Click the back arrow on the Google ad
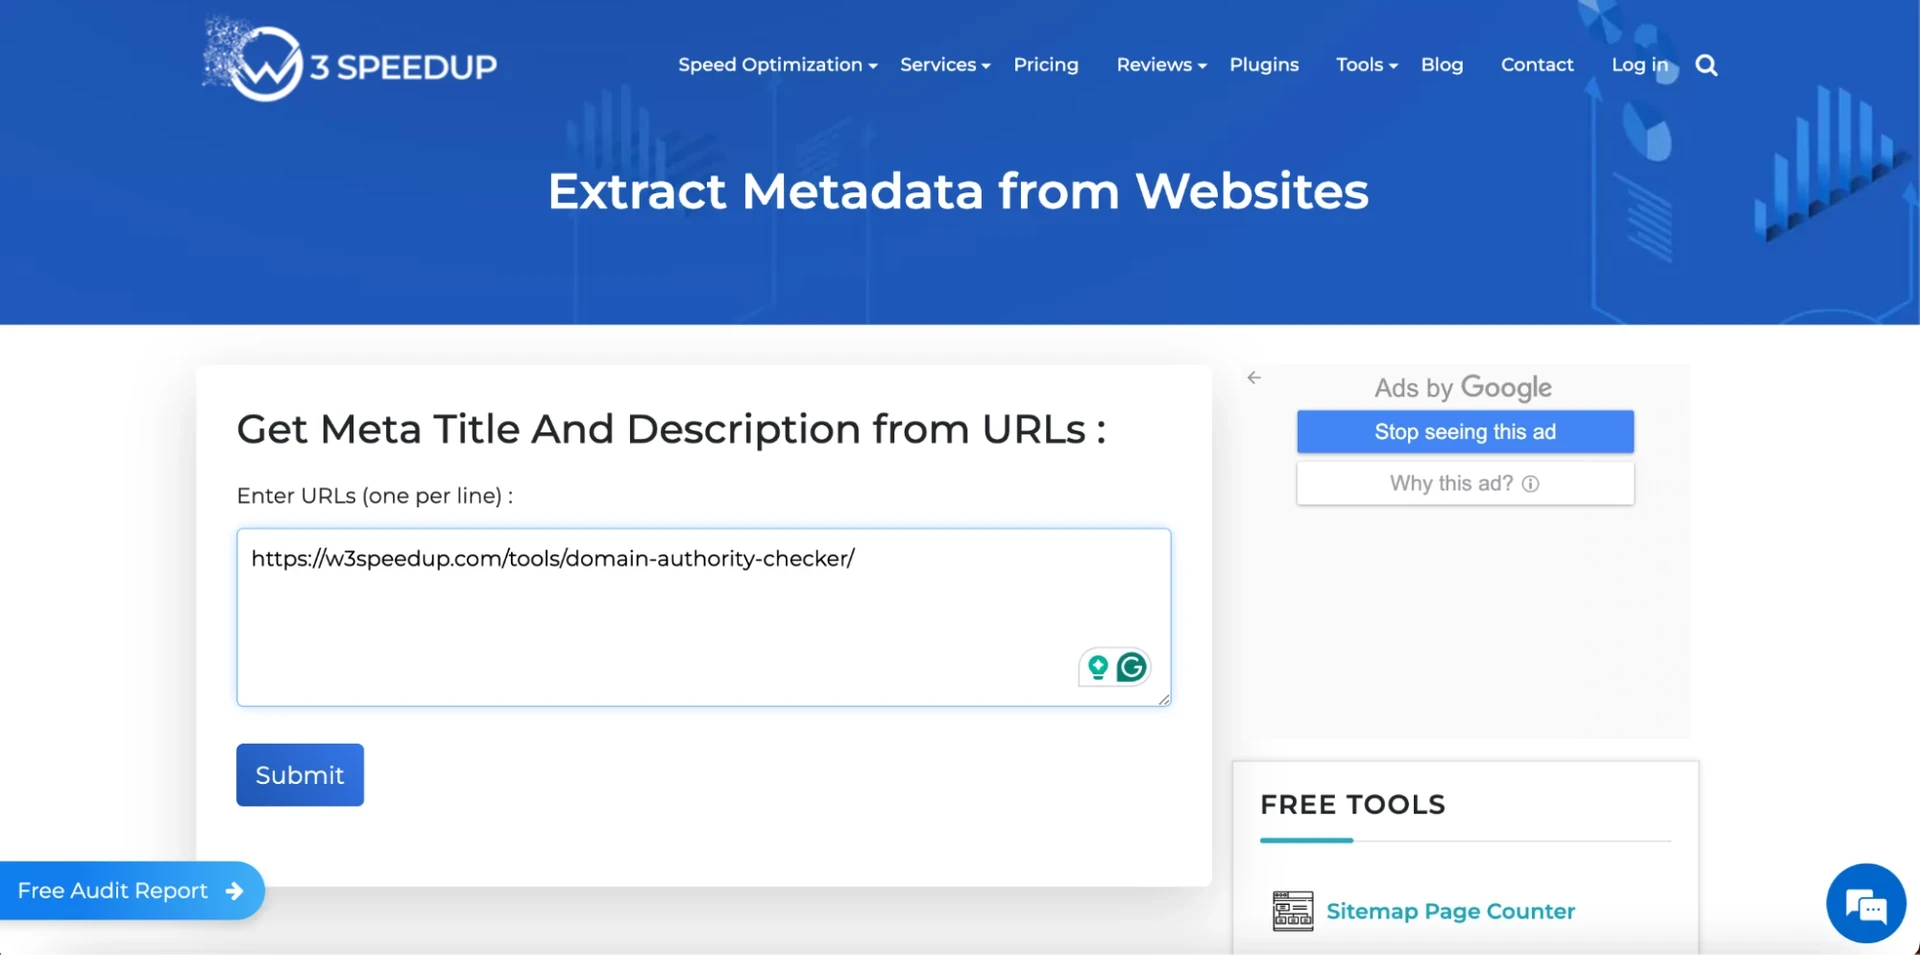This screenshot has height=955, width=1920. [x=1254, y=378]
